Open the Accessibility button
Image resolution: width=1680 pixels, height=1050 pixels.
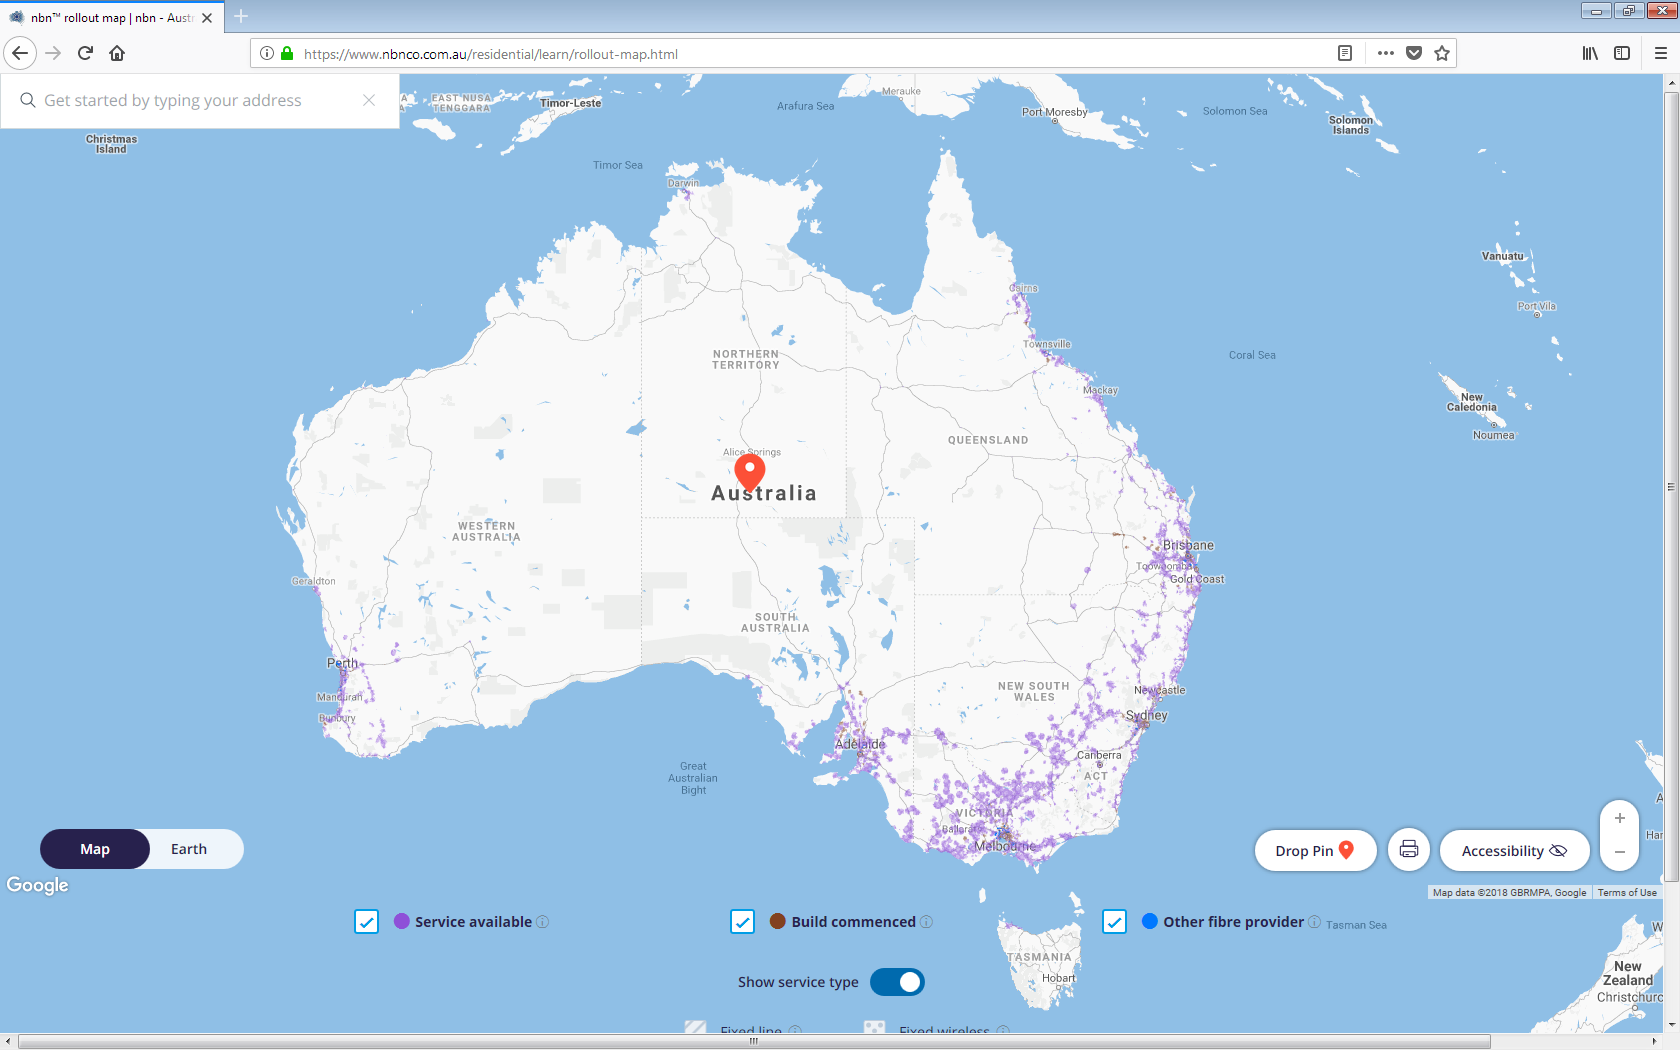(1513, 851)
